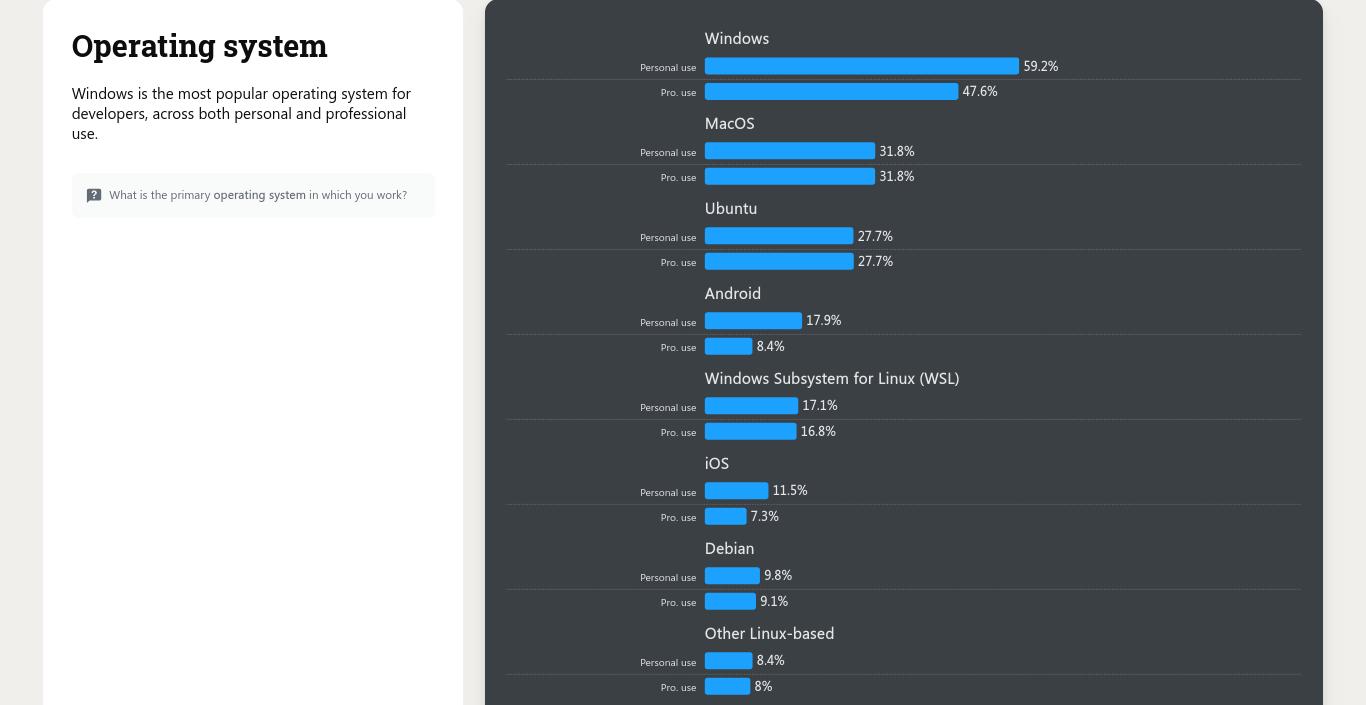1366x705 pixels.
Task: Click the Android Pro. use bar
Action: 727,346
